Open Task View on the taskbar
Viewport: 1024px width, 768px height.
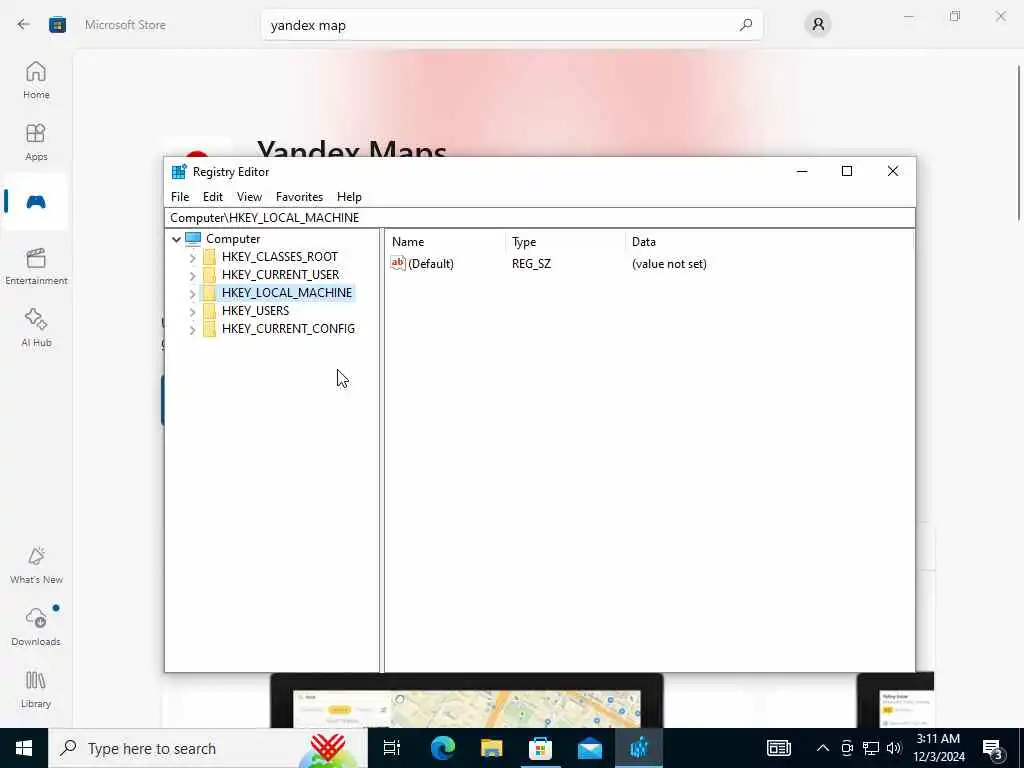point(392,748)
